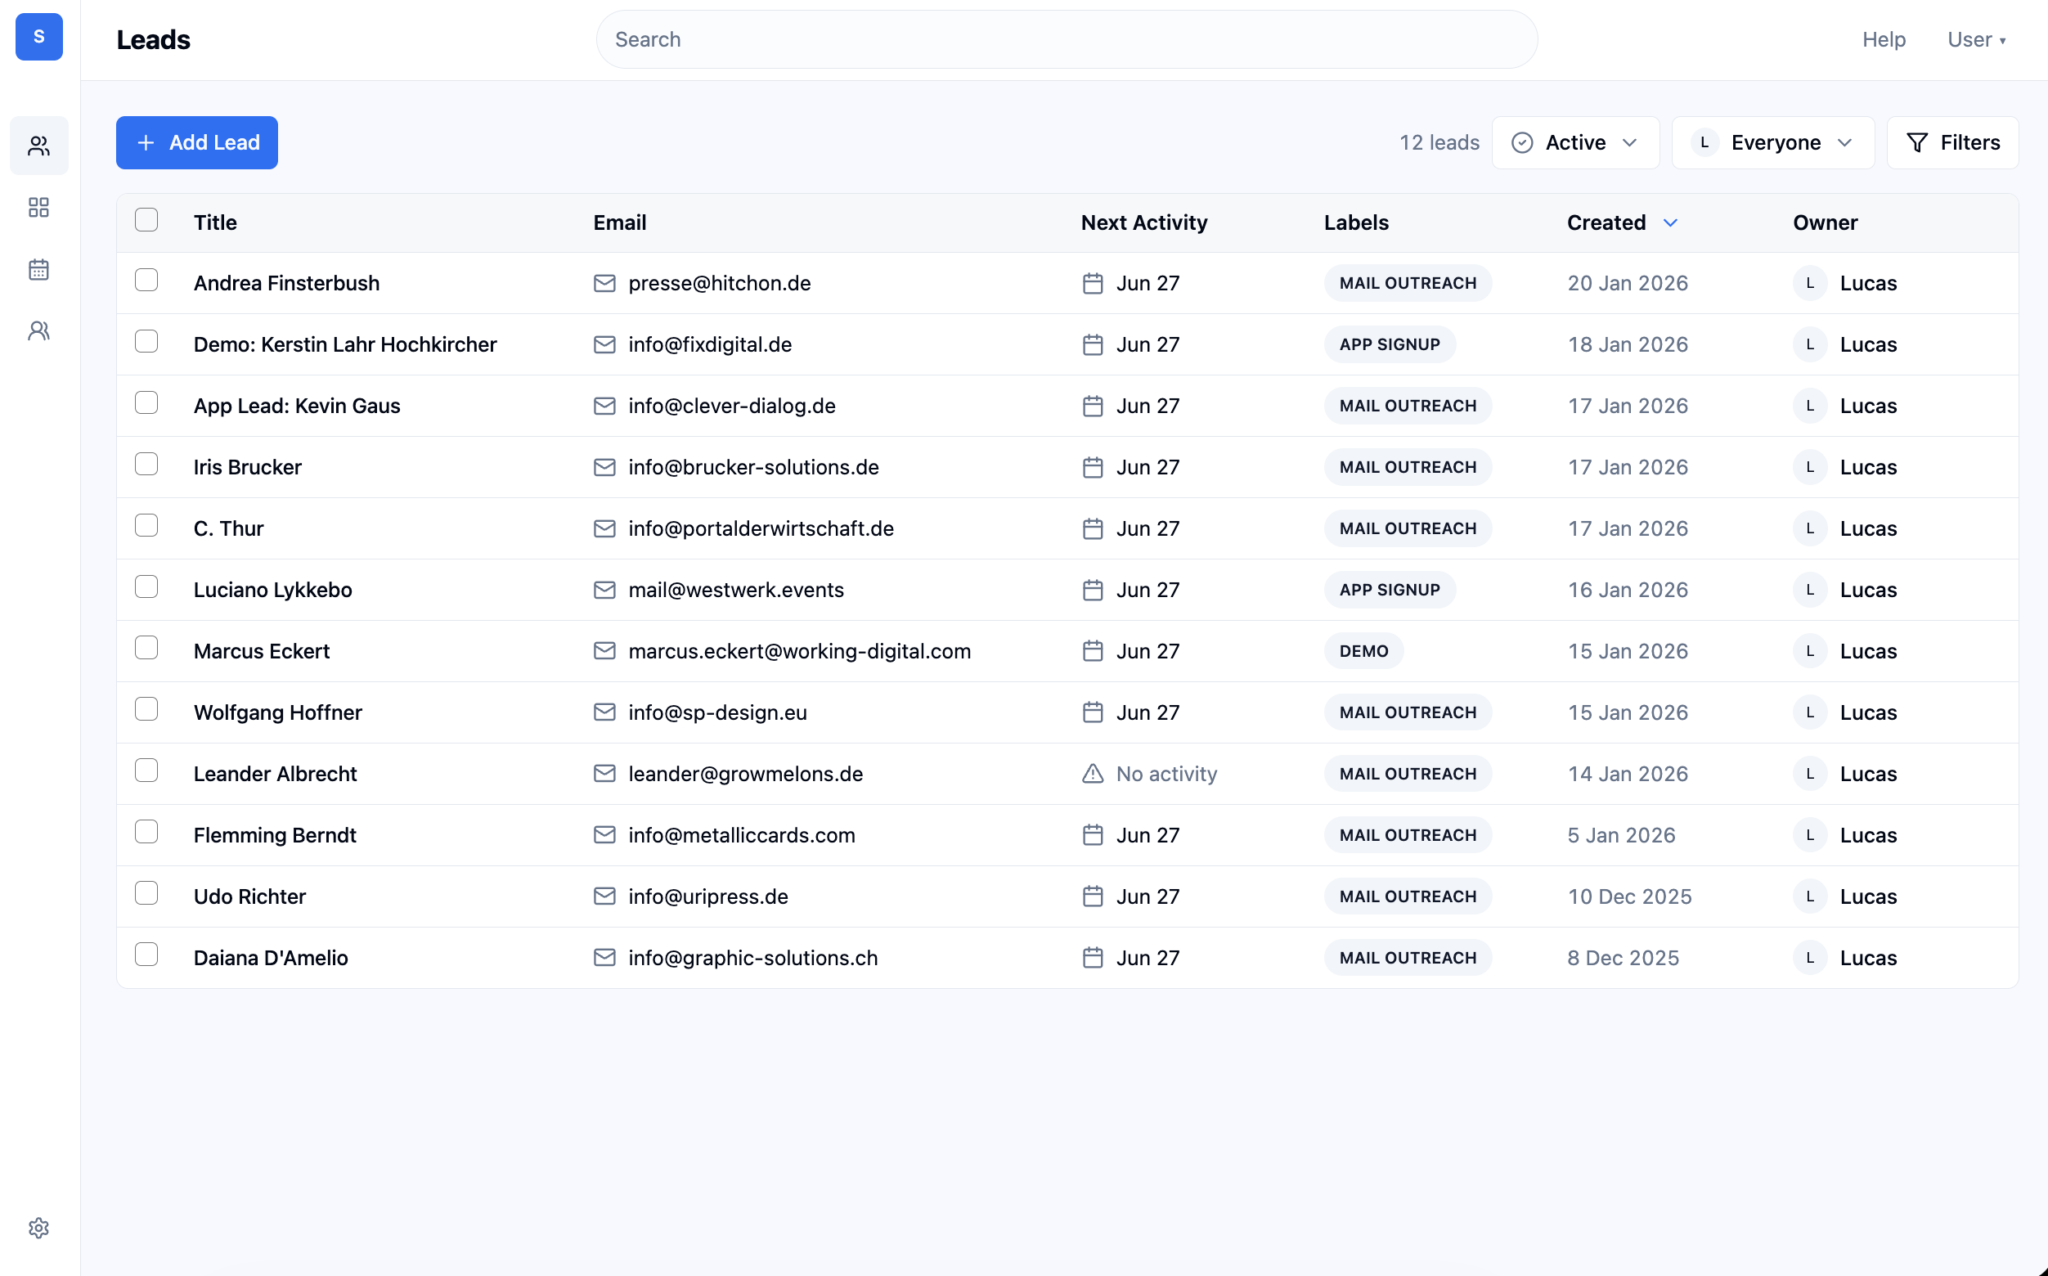Focus the Search input field
The width and height of the screenshot is (2048, 1276).
1066,40
